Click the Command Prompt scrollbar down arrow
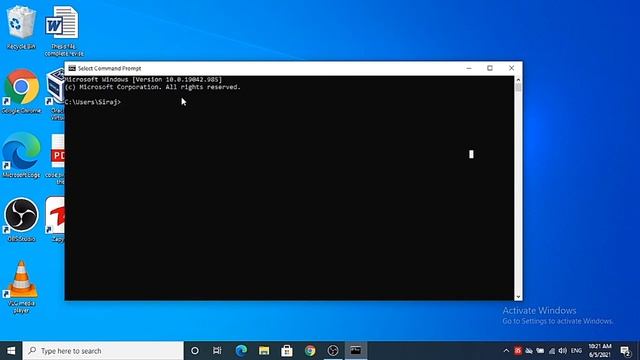This screenshot has width=640, height=360. [518, 297]
